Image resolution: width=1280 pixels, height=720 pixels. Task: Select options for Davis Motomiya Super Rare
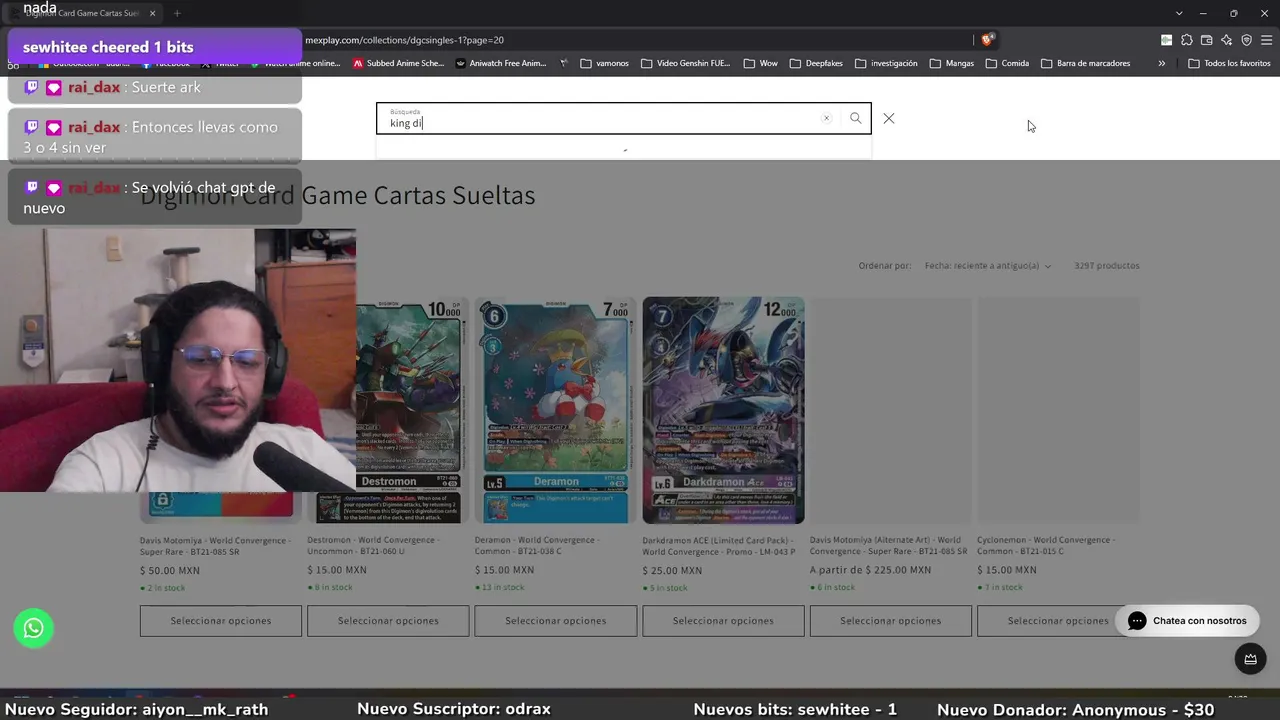tap(221, 620)
